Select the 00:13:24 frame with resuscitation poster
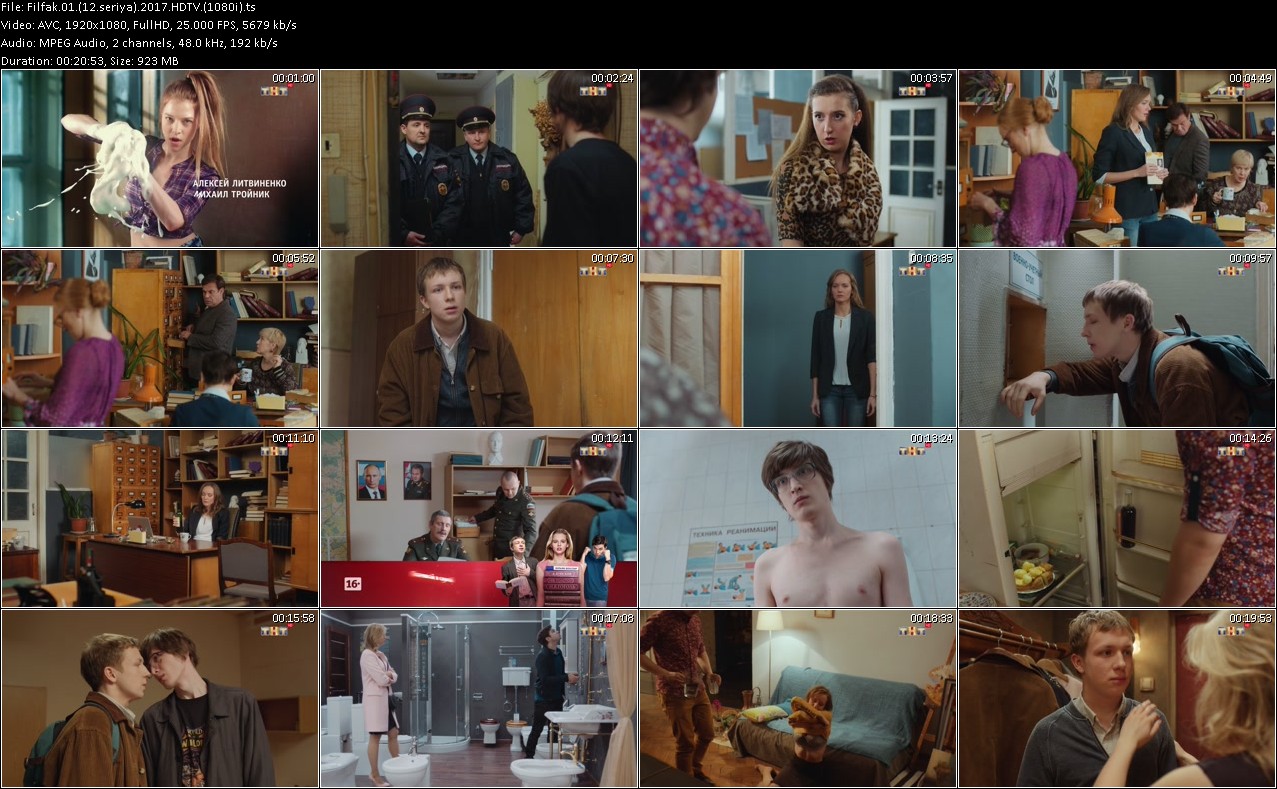The height and width of the screenshot is (789, 1277). pos(798,518)
